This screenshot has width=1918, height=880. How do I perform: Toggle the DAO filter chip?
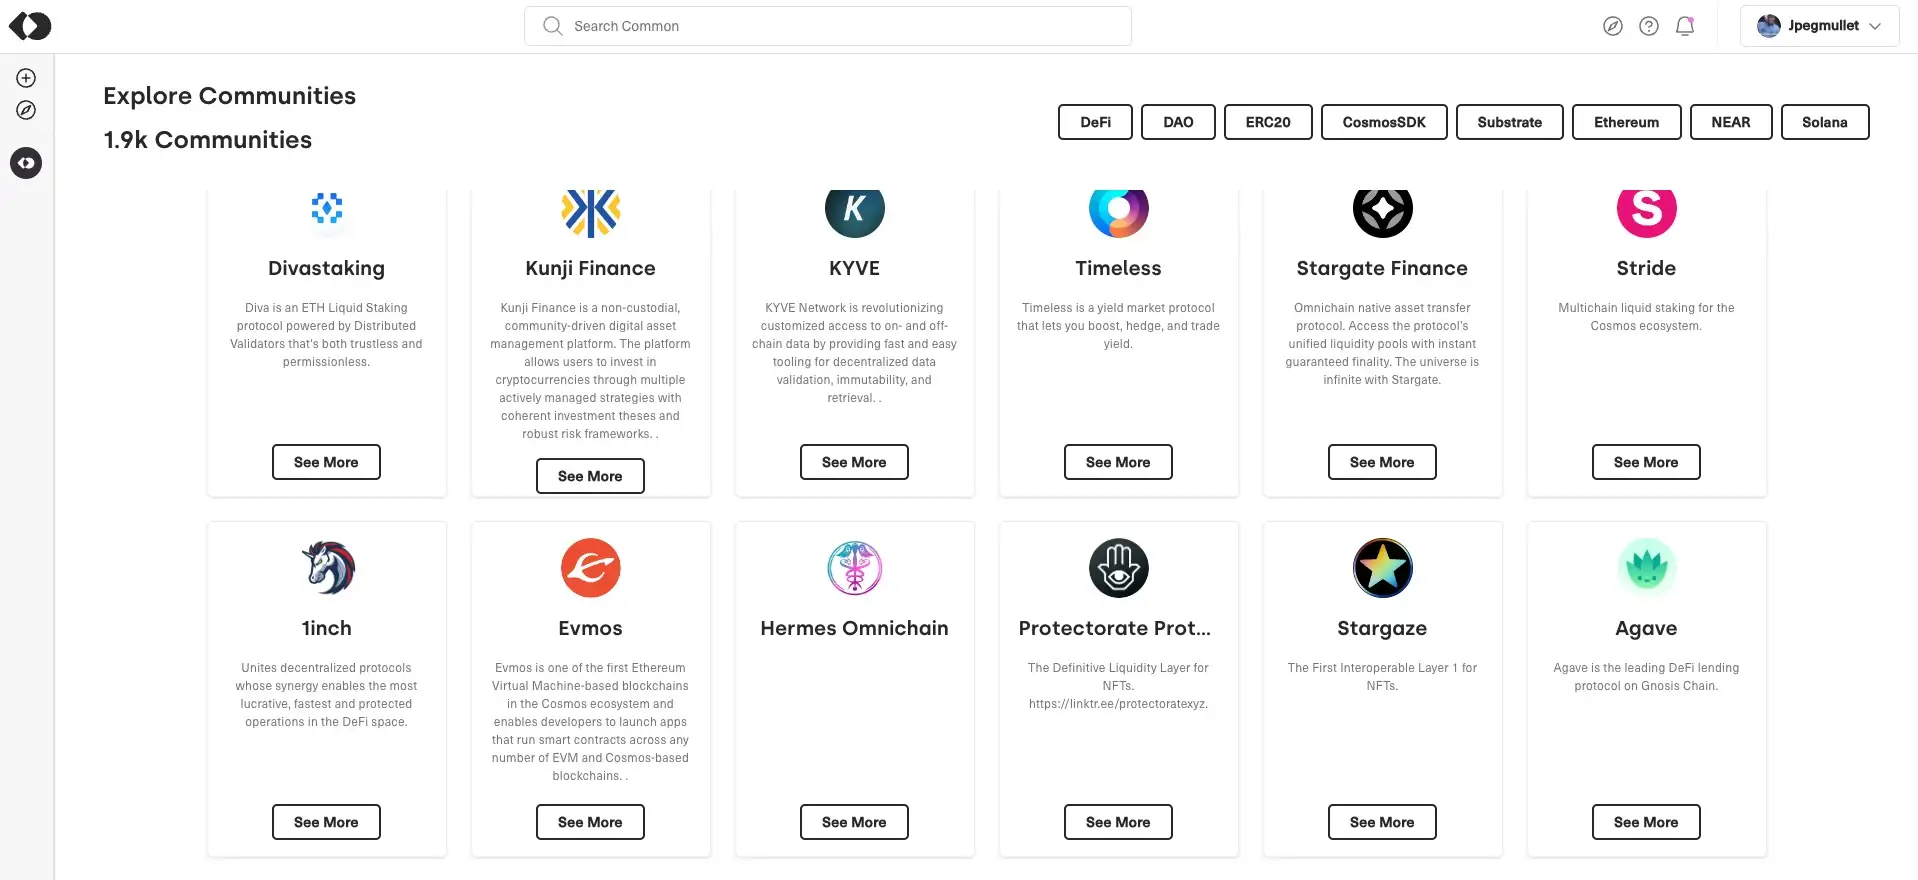point(1178,122)
